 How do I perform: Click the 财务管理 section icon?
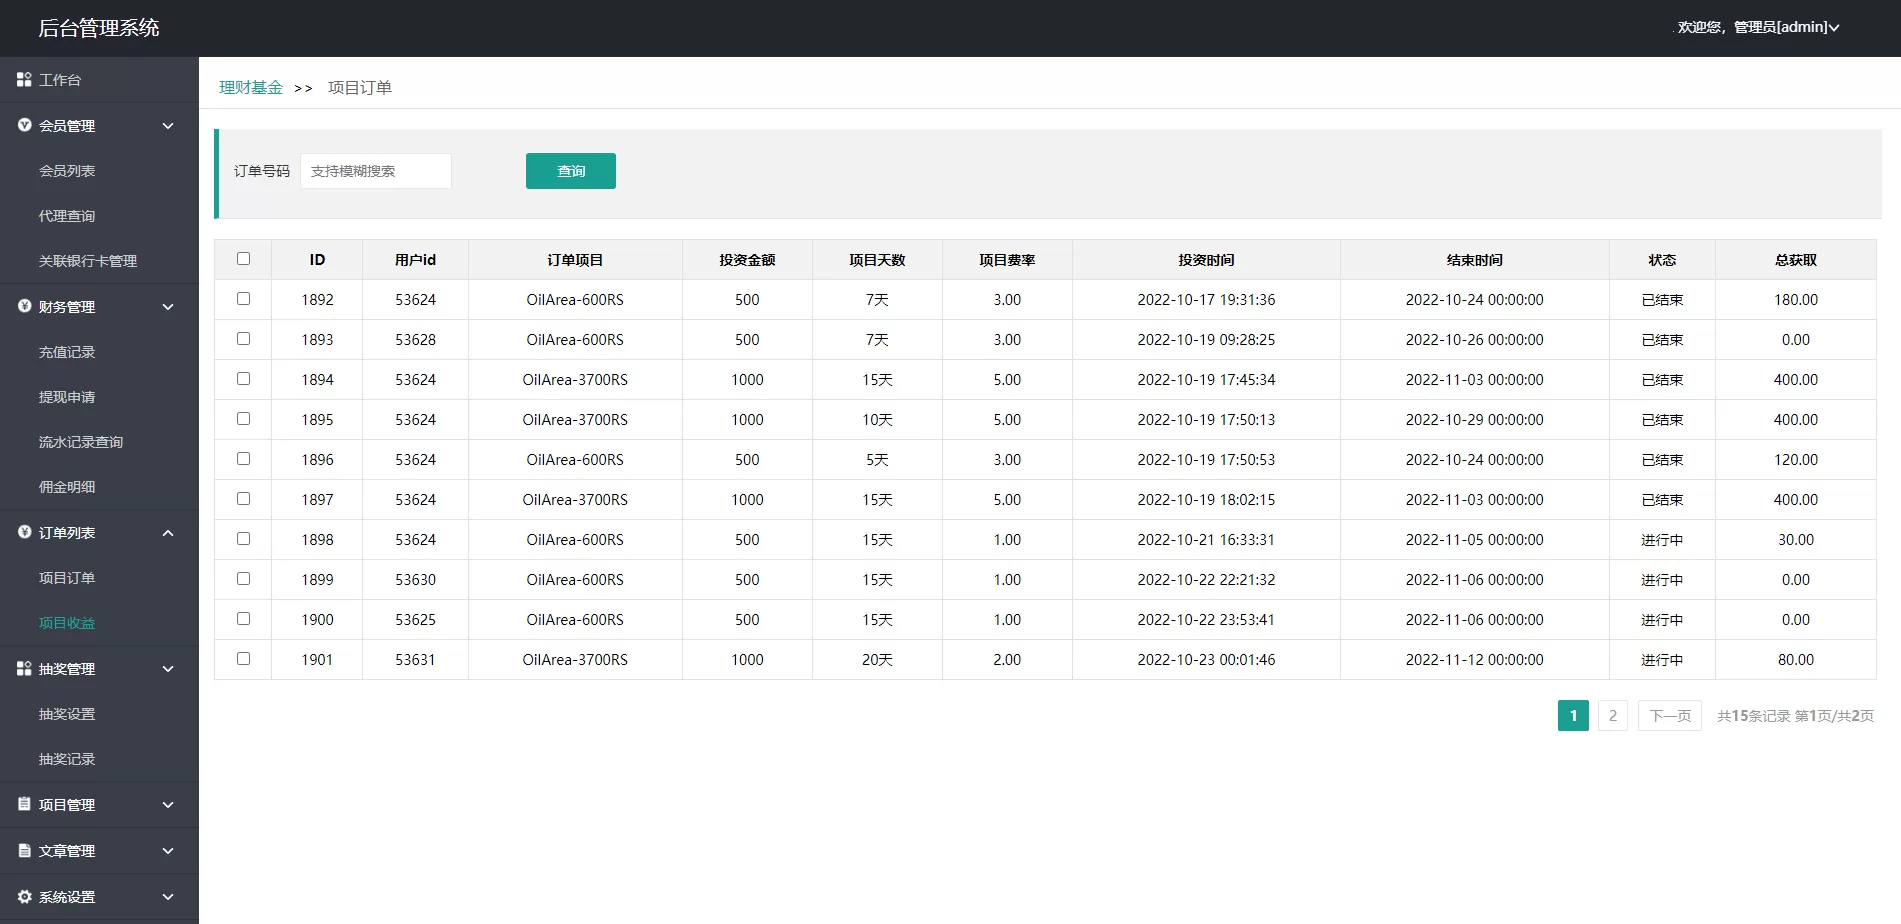[24, 306]
